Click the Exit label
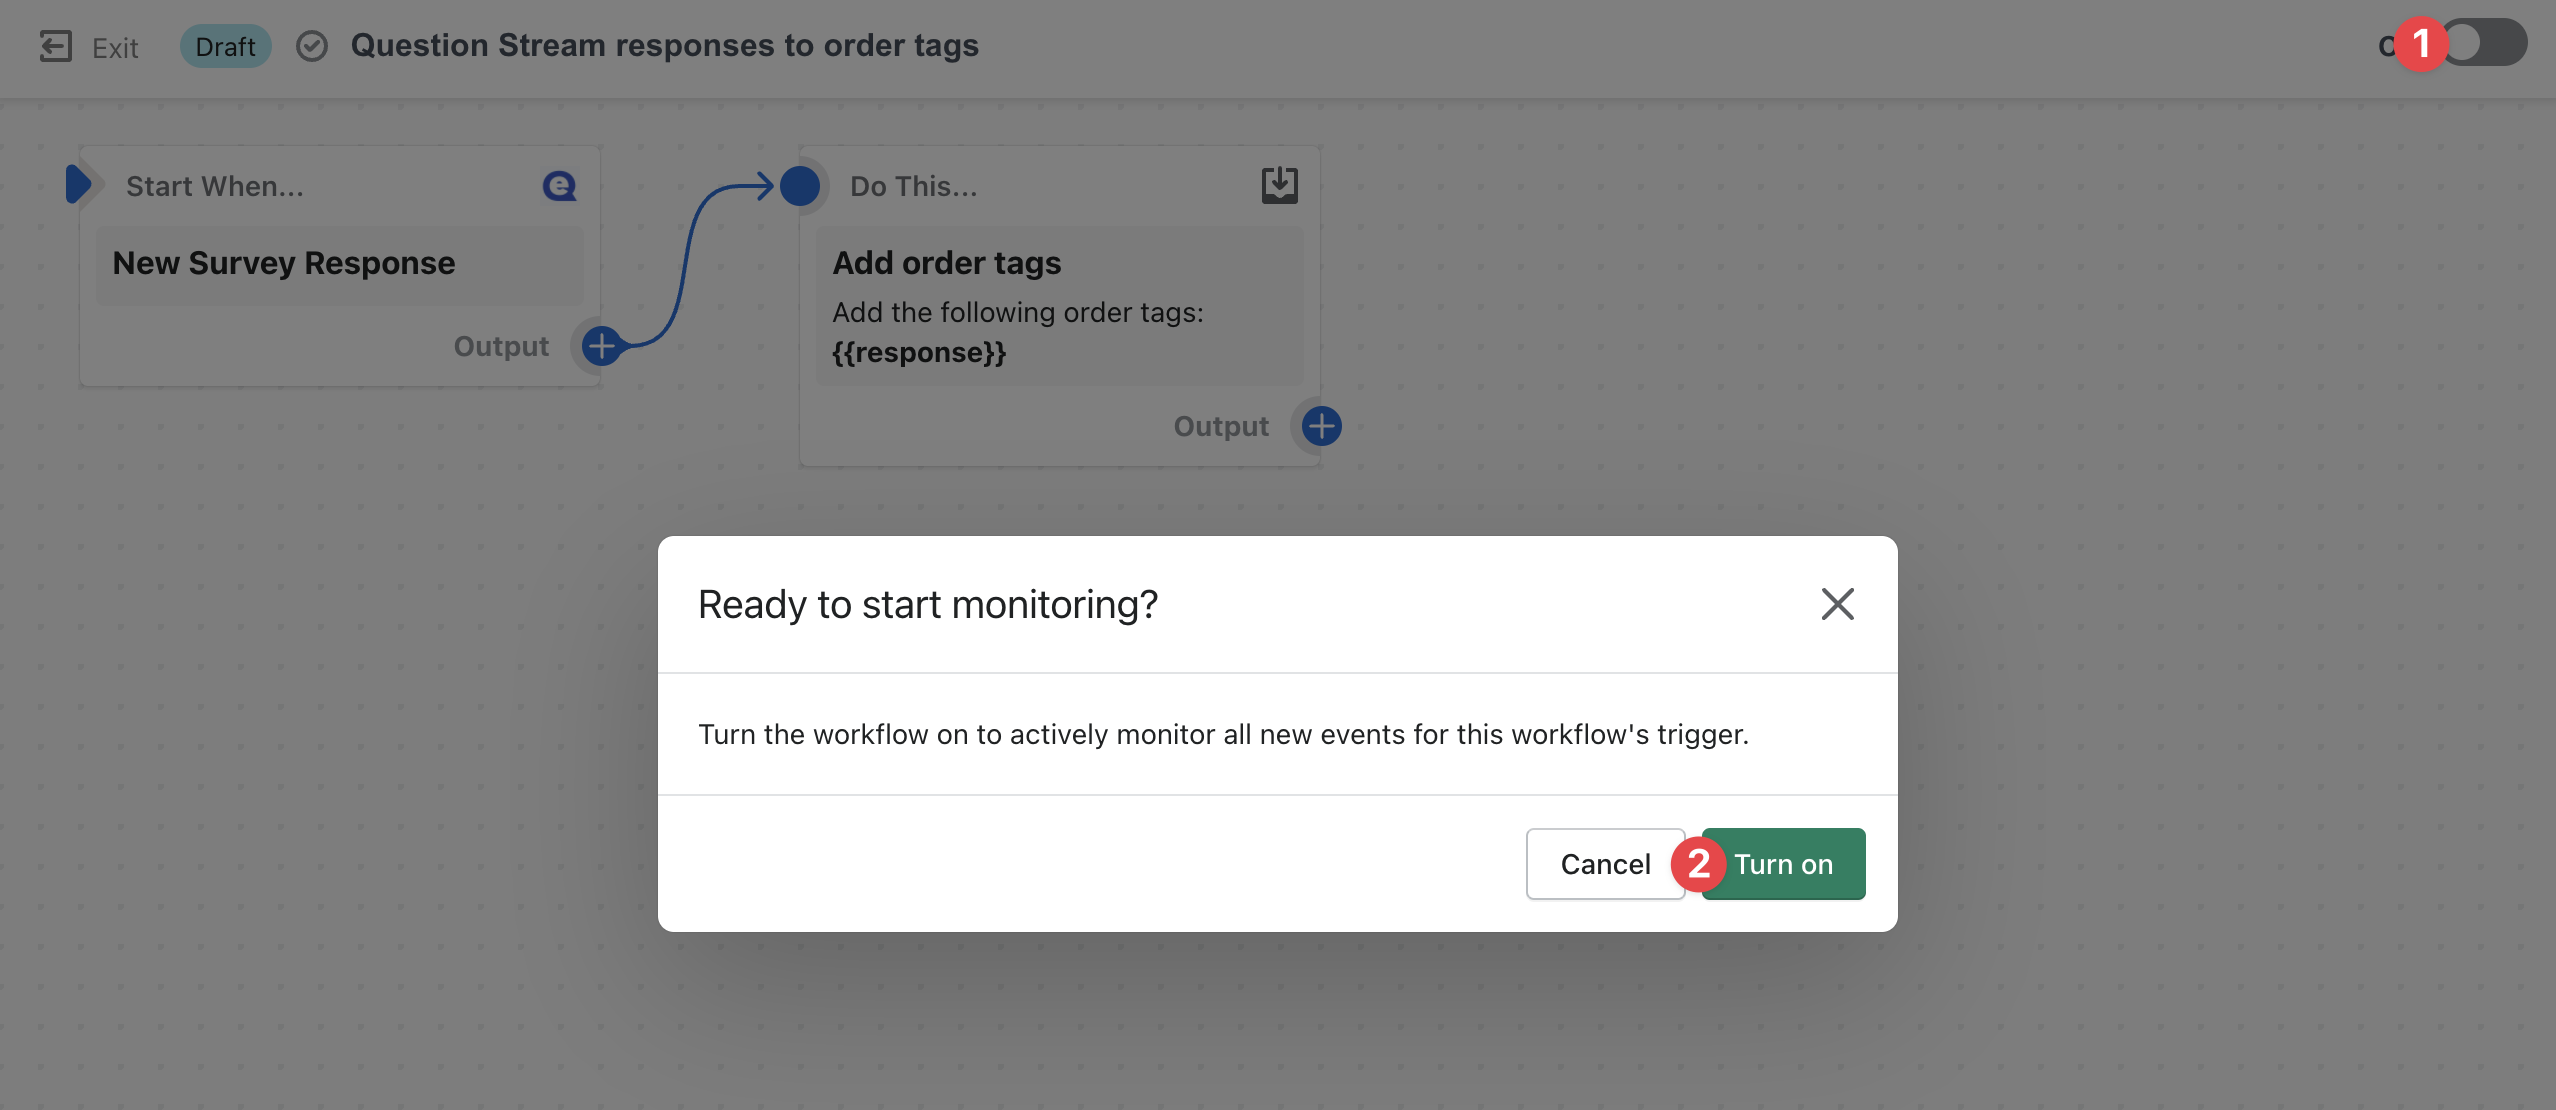Screen dimensions: 2556x1110 (115, 48)
